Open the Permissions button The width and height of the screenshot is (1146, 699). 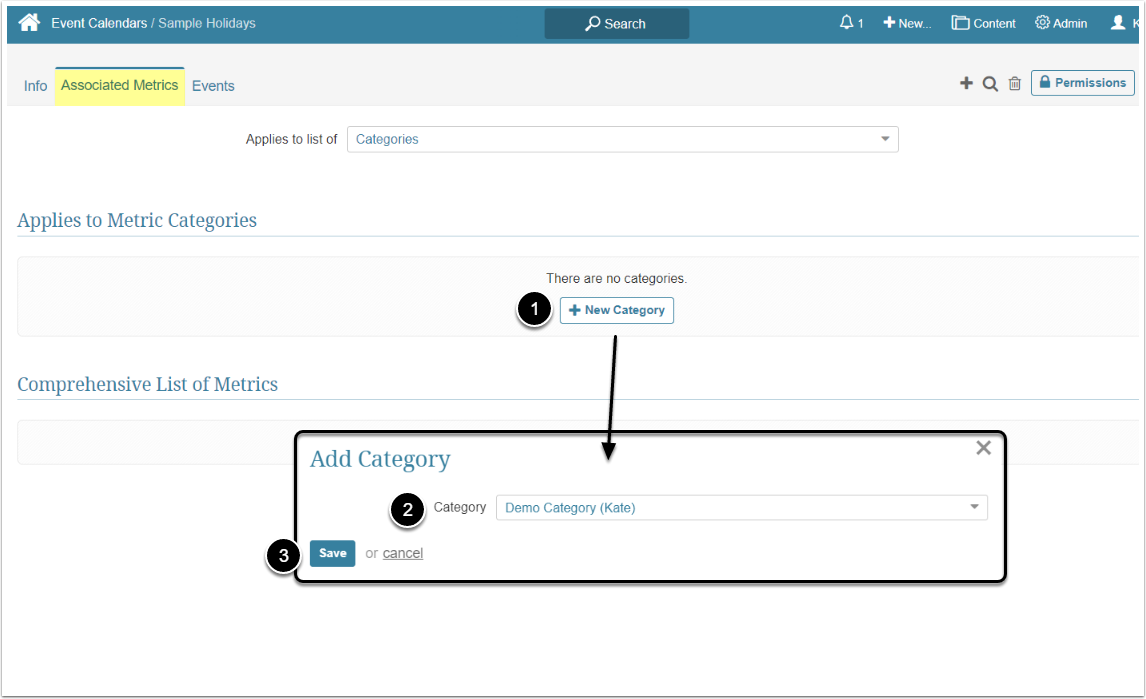pyautogui.click(x=1082, y=83)
